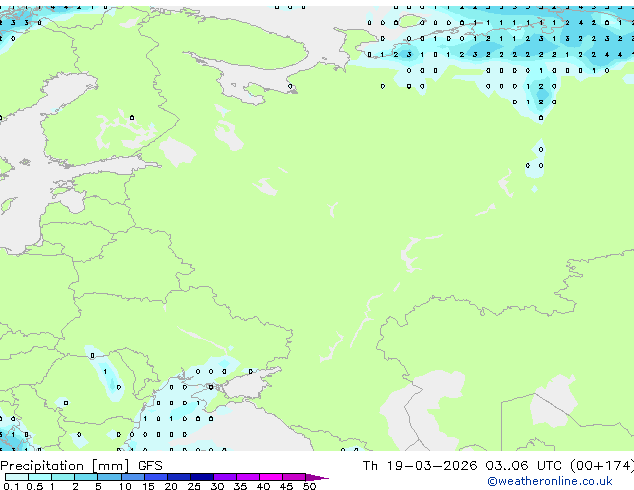Image resolution: width=634 pixels, height=490 pixels.
Task: Click the above-50 mm legend arrow tip
Action: point(317,477)
